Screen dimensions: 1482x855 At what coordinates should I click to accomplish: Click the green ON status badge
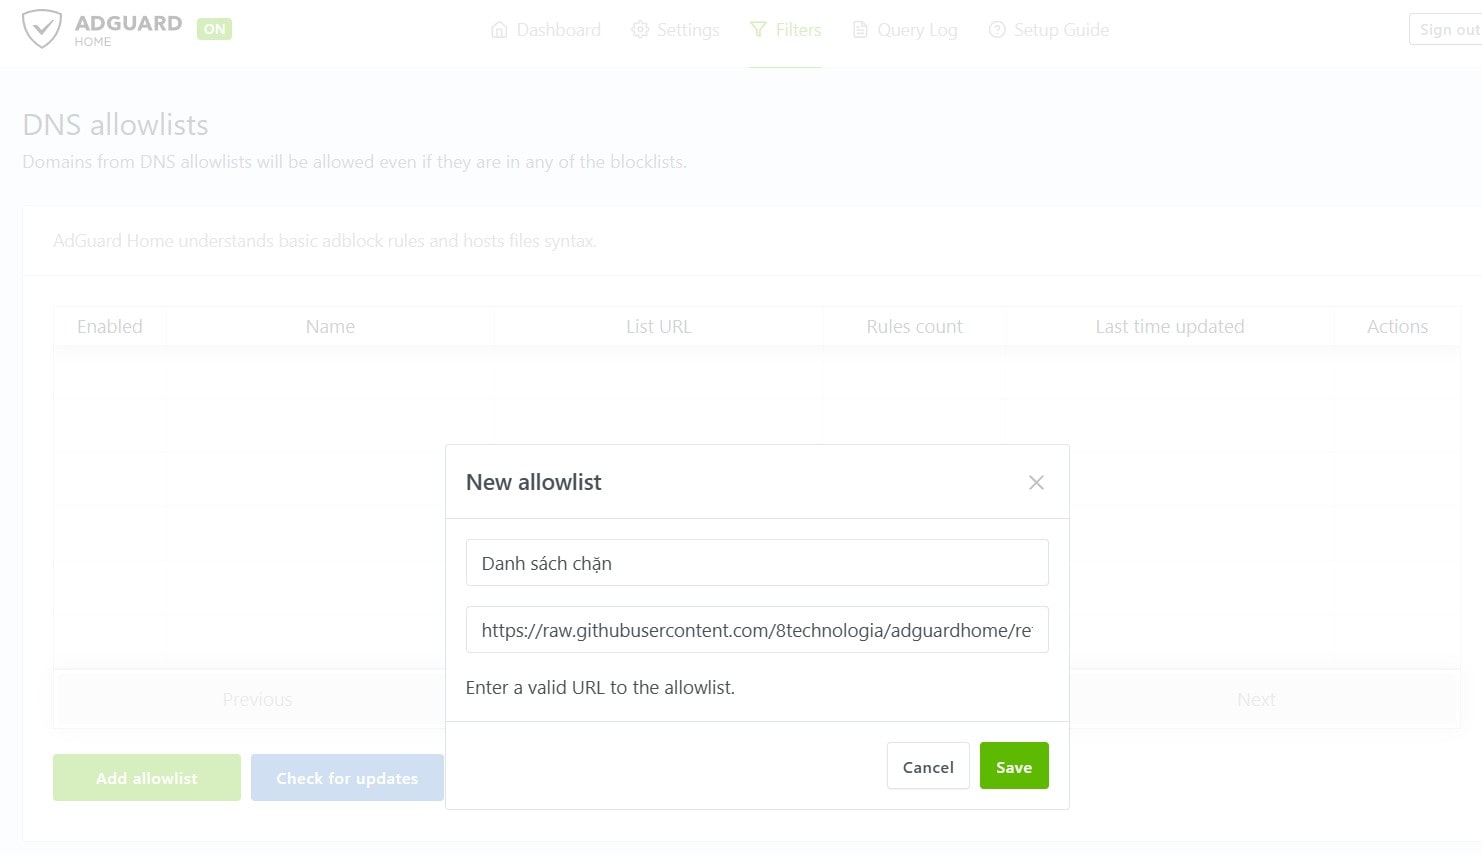pos(214,29)
